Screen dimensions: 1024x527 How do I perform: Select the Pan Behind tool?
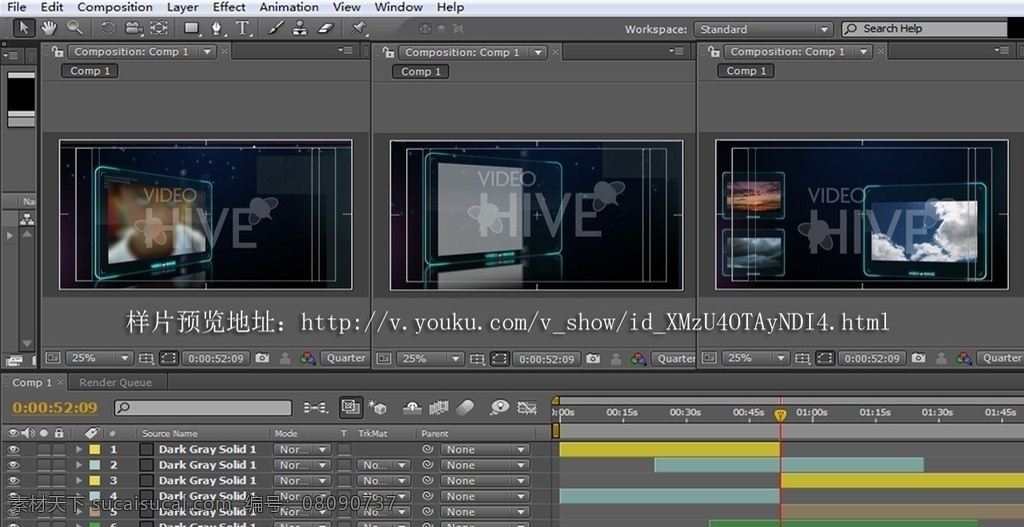159,28
